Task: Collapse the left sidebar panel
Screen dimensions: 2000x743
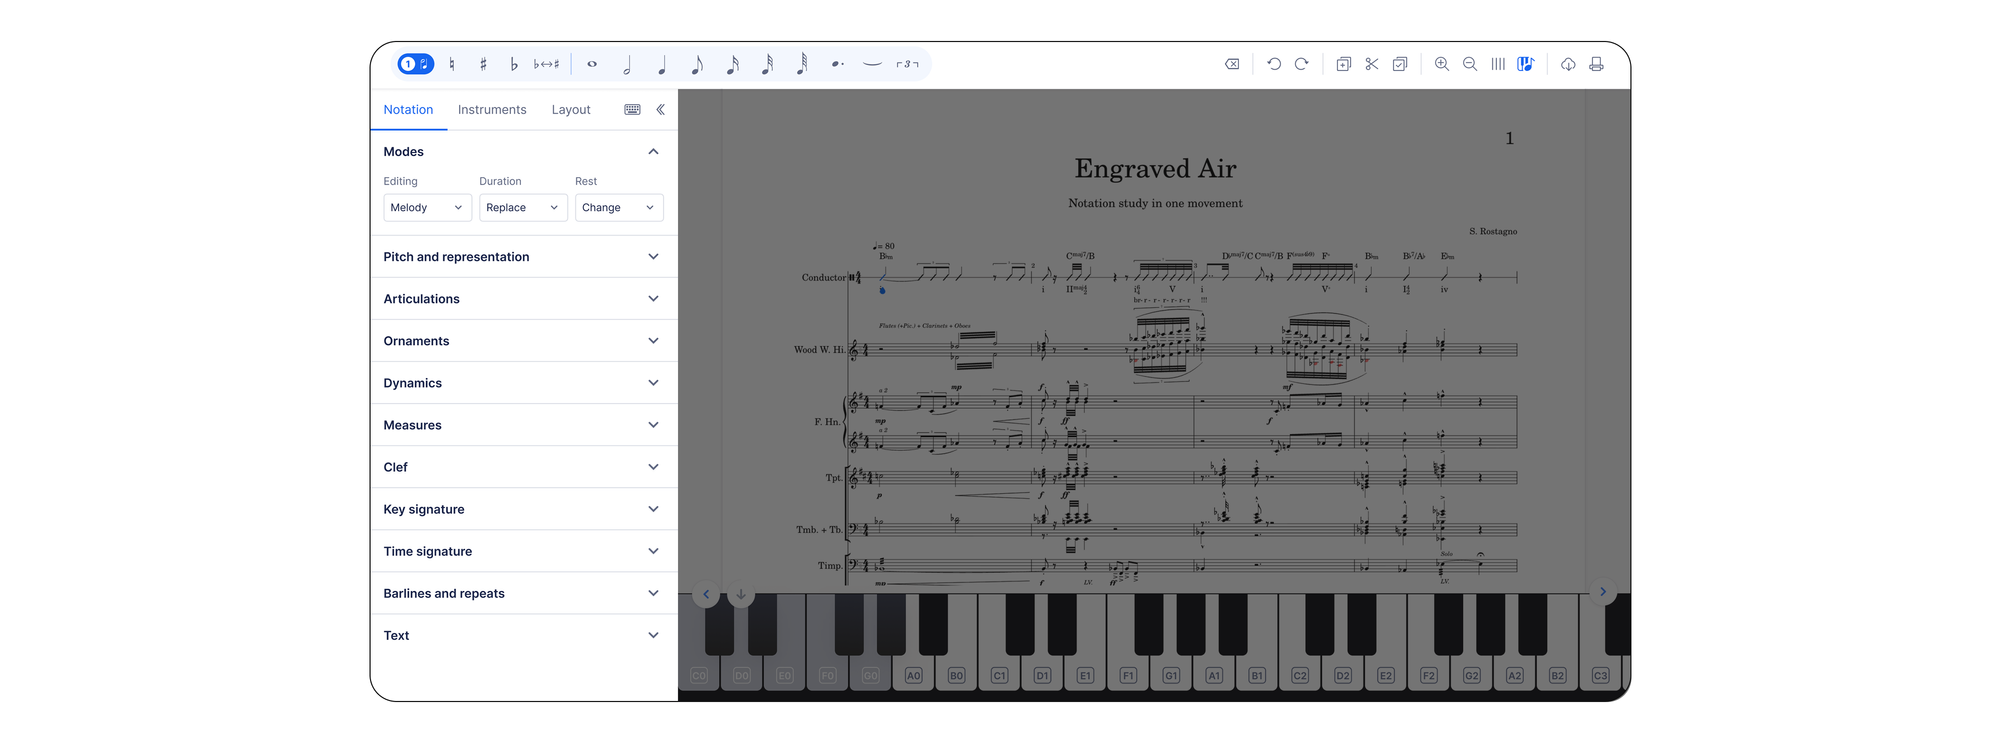Action: [x=661, y=110]
